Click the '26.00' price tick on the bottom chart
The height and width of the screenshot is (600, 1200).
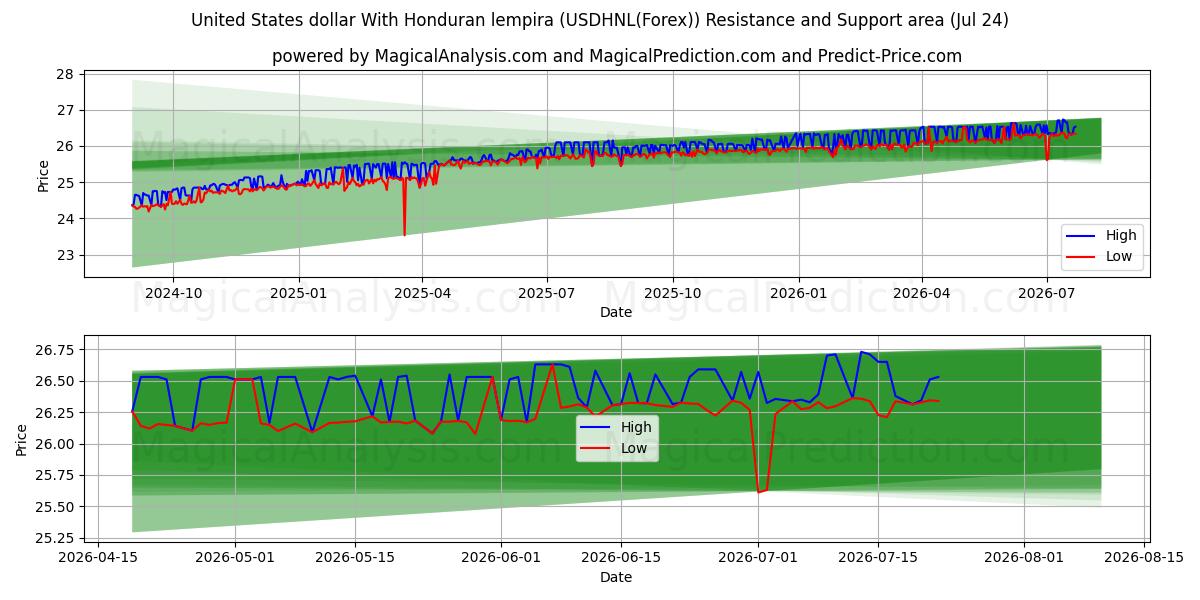56,444
